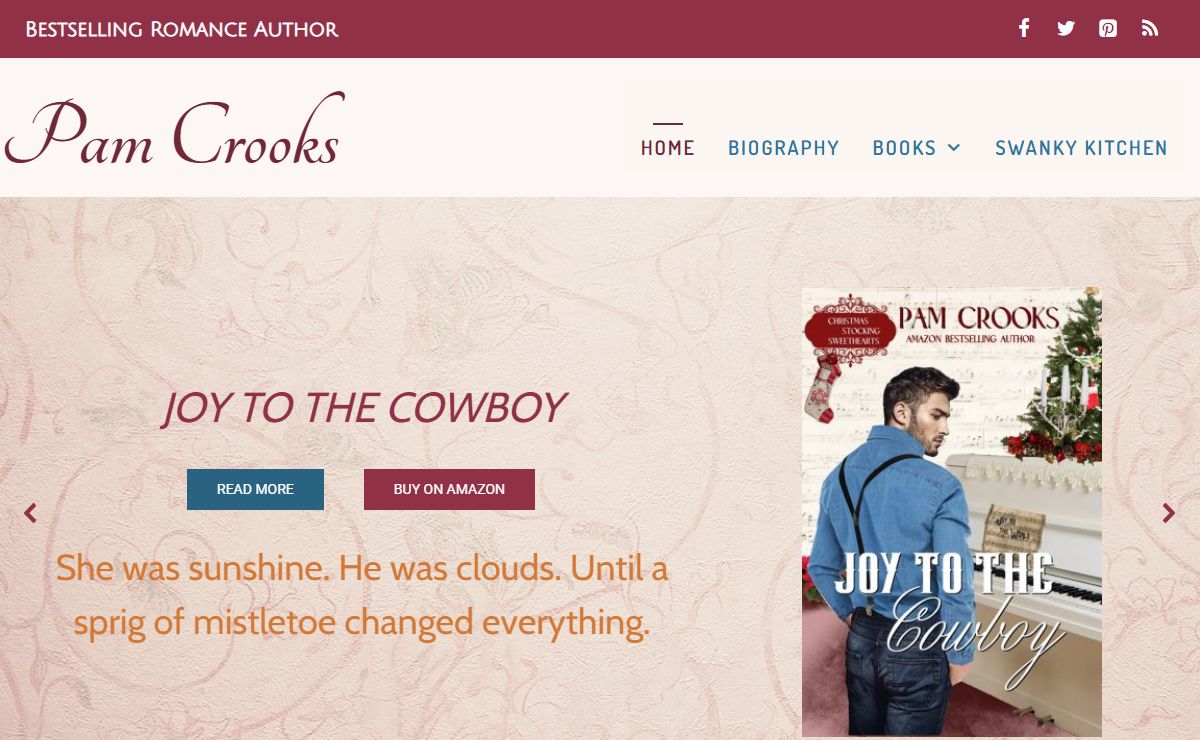The width and height of the screenshot is (1200, 740).
Task: Expand the Books menu chevron
Action: pos(954,148)
